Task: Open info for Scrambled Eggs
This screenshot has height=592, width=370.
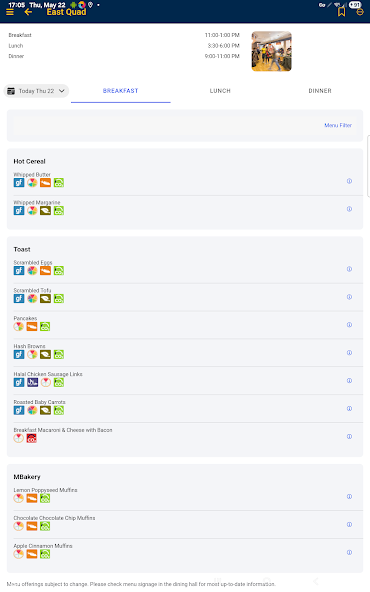Action: click(349, 269)
